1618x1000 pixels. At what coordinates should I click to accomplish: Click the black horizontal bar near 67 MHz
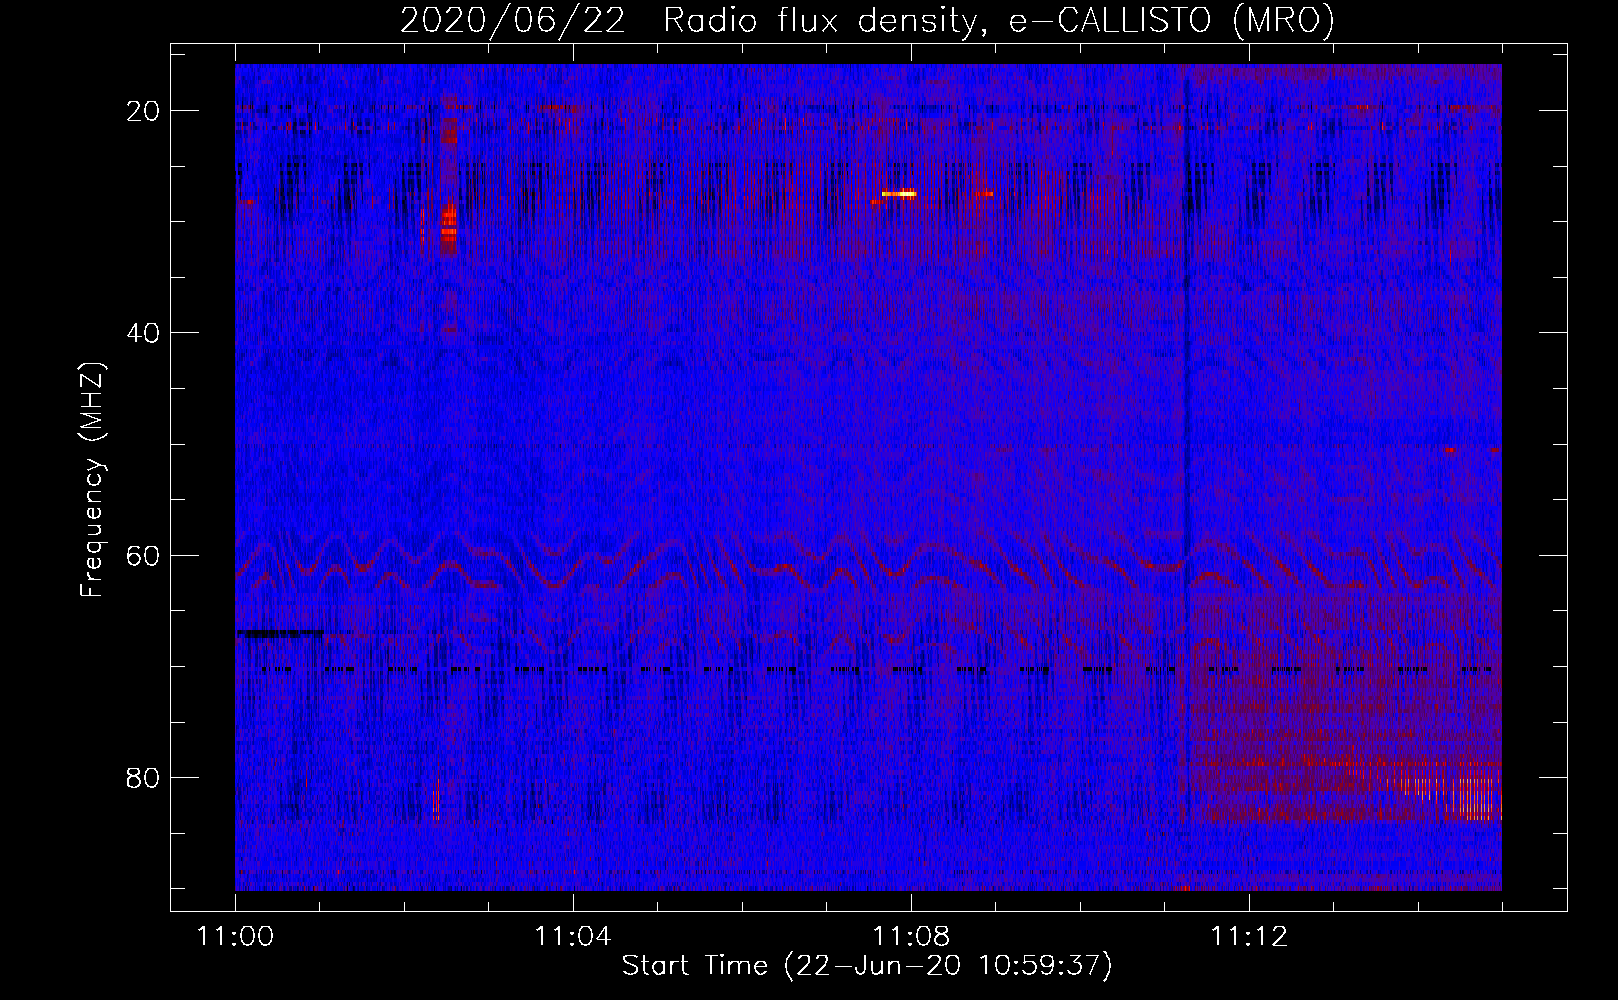[x=279, y=633]
